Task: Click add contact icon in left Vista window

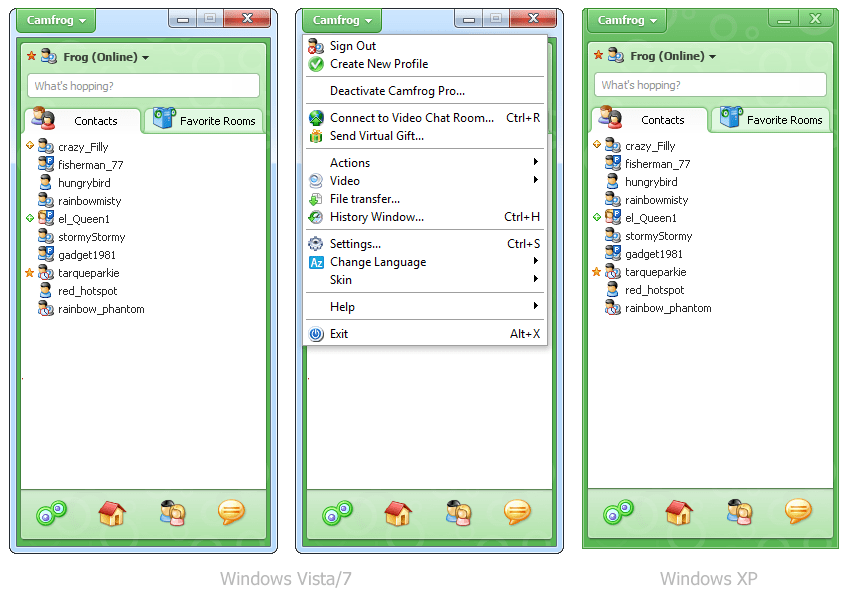Action: pyautogui.click(x=173, y=513)
